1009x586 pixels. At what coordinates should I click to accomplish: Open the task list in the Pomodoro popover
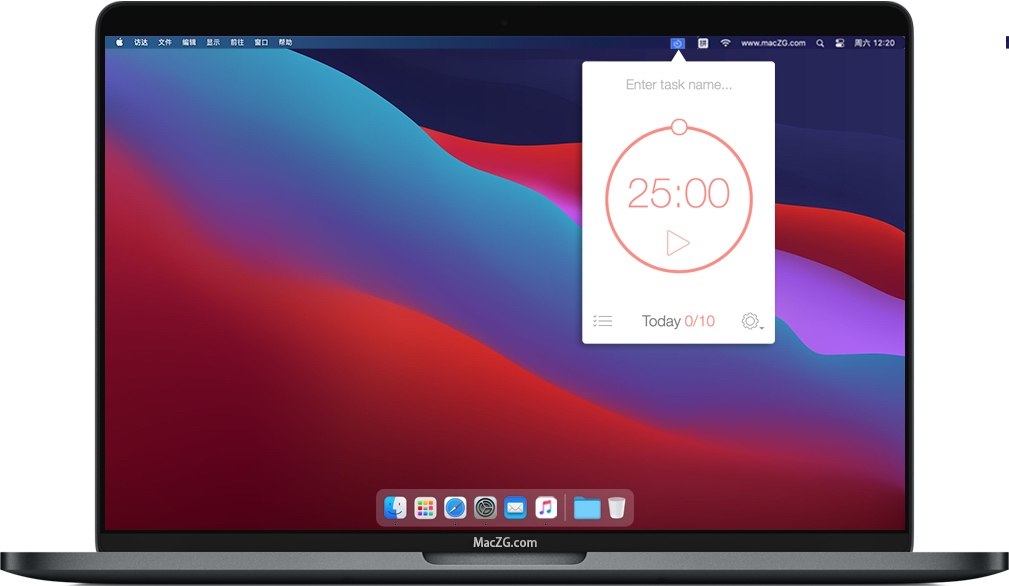coord(603,320)
